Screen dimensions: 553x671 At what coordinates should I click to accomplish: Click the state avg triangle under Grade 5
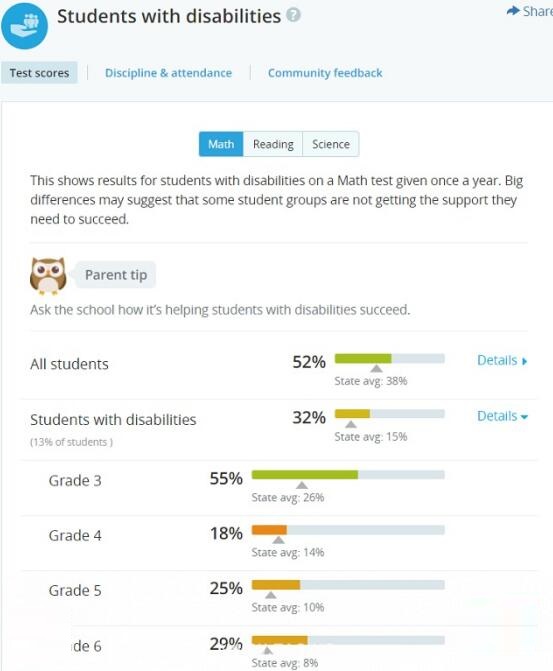point(271,595)
